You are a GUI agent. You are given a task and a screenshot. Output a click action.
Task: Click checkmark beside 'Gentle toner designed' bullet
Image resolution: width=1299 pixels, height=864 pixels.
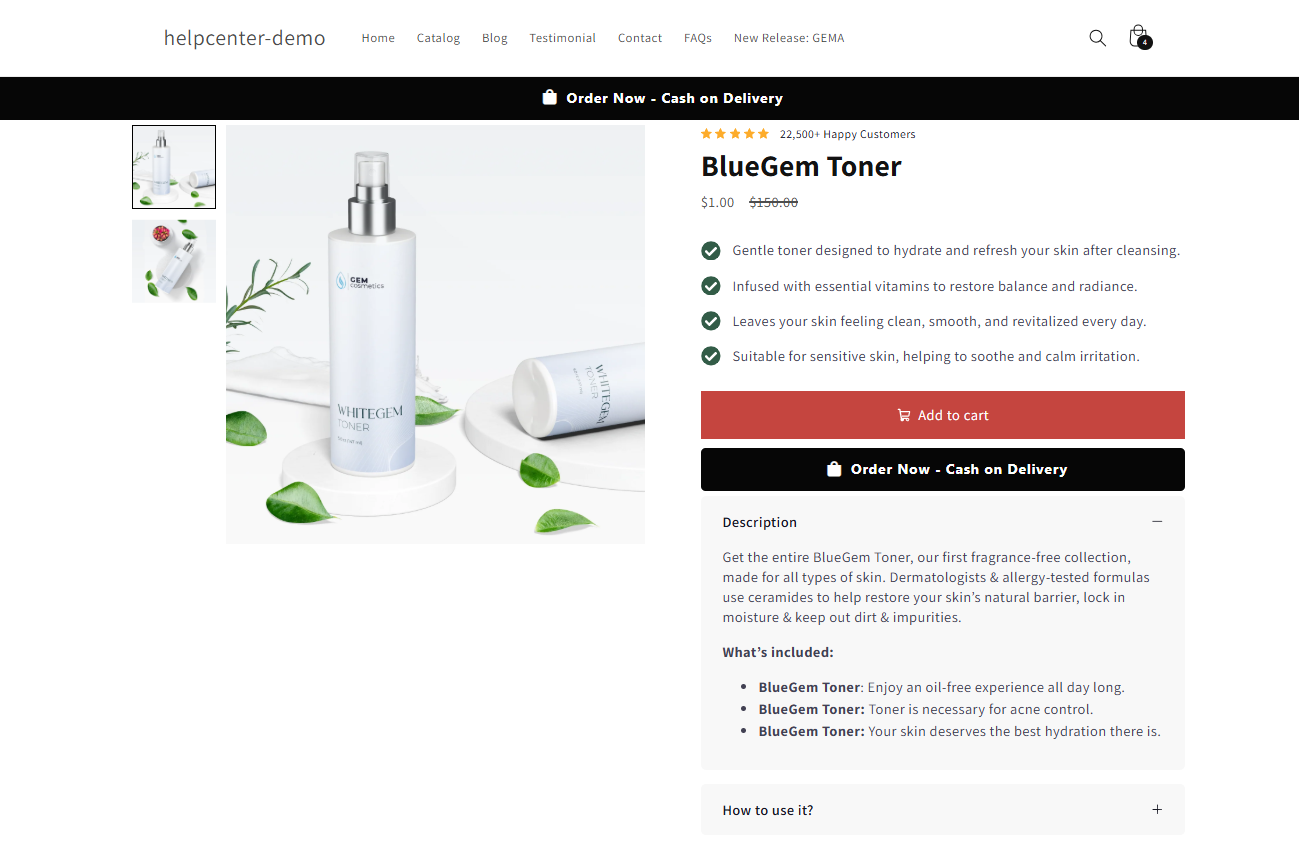pos(711,250)
